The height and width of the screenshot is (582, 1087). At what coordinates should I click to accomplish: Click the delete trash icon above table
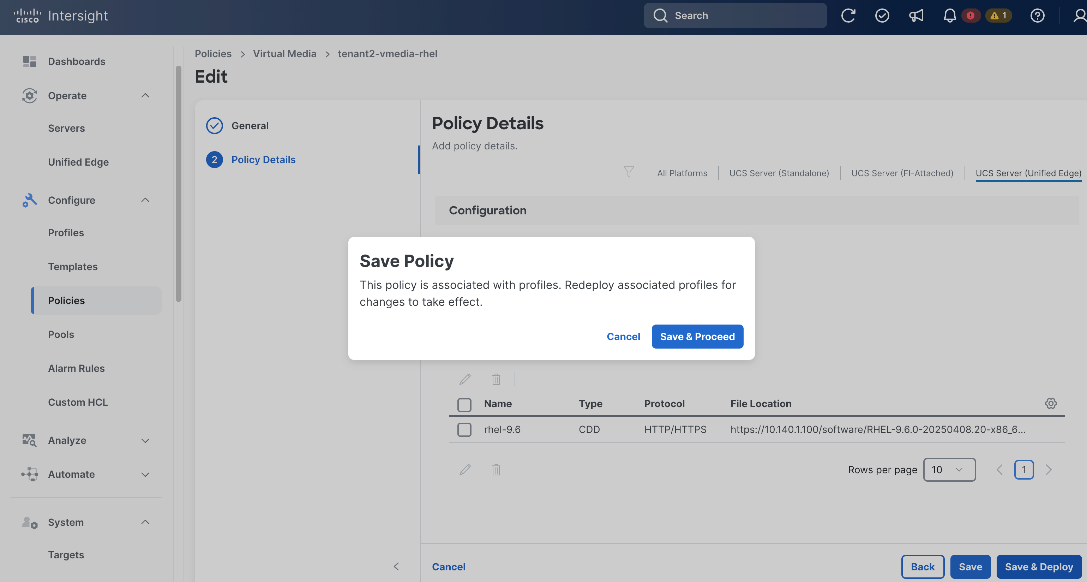(496, 380)
